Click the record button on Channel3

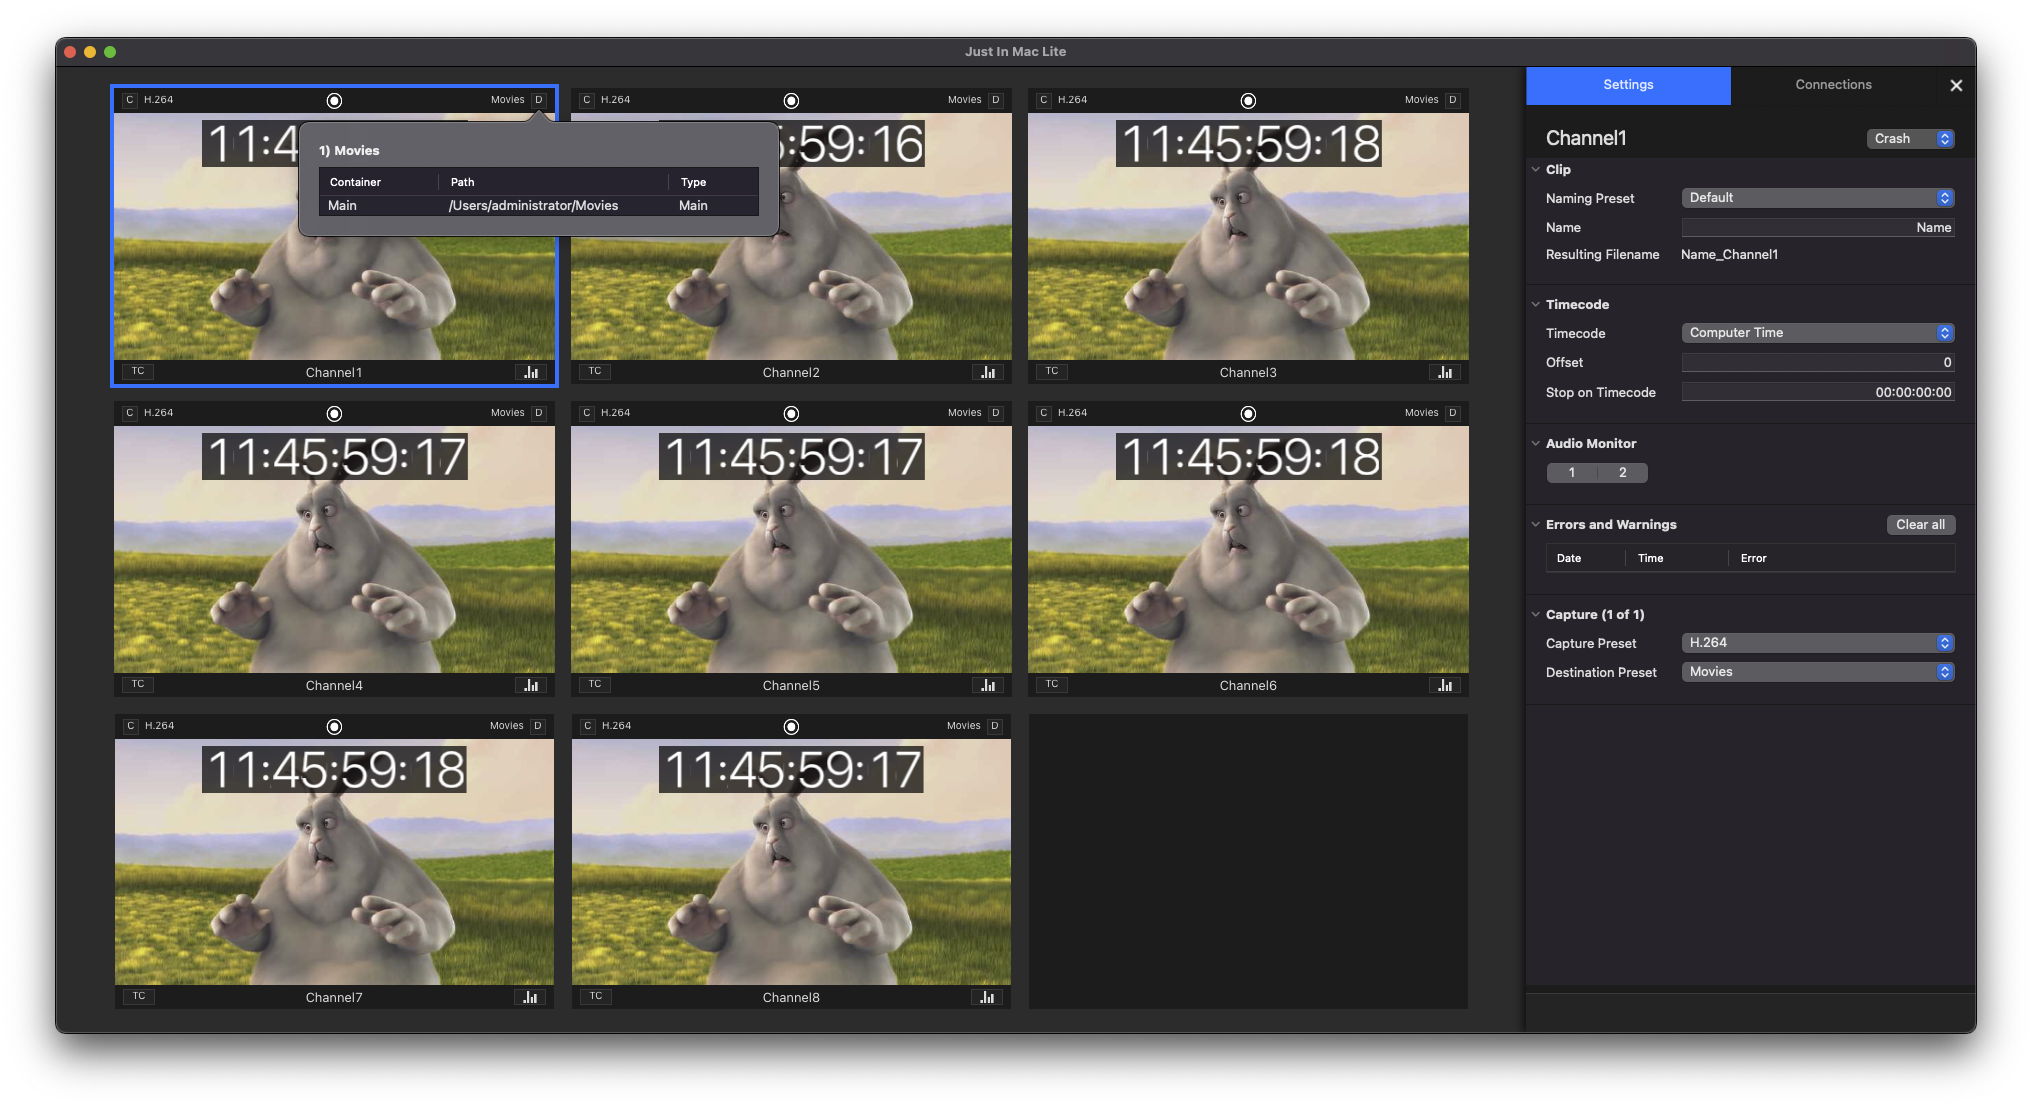pos(1248,100)
